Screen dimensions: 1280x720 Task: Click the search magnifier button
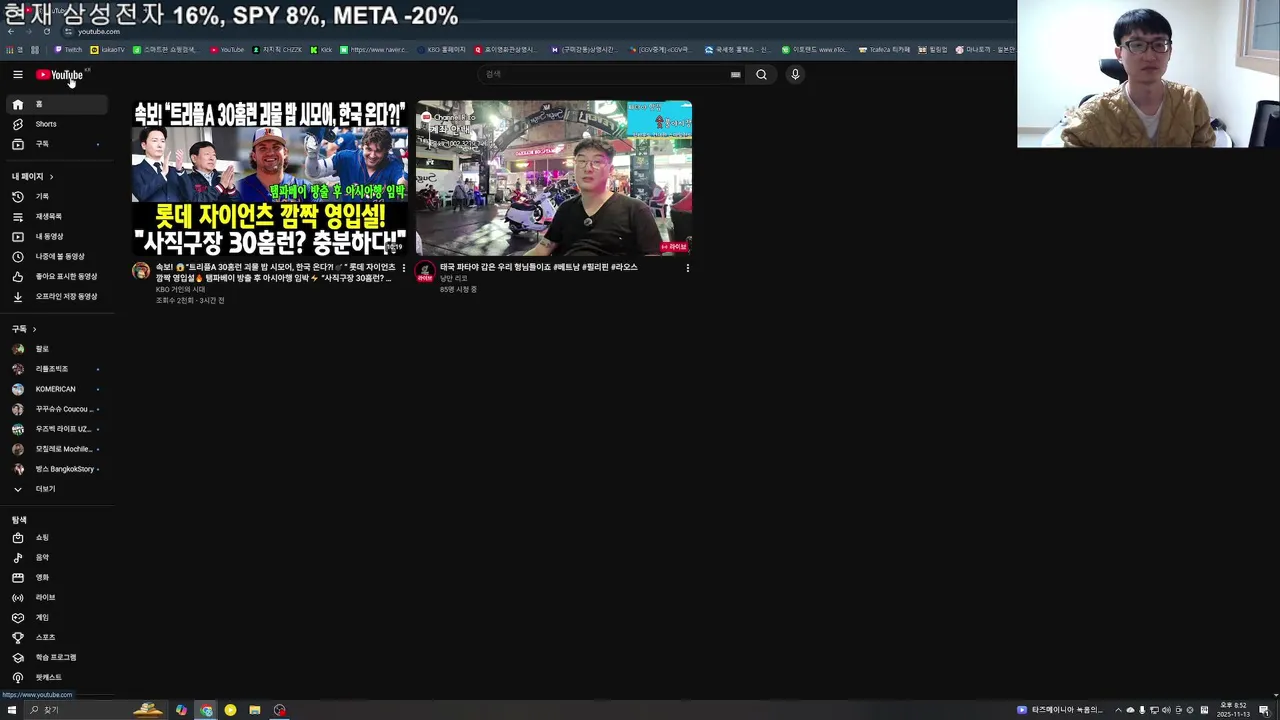(761, 74)
